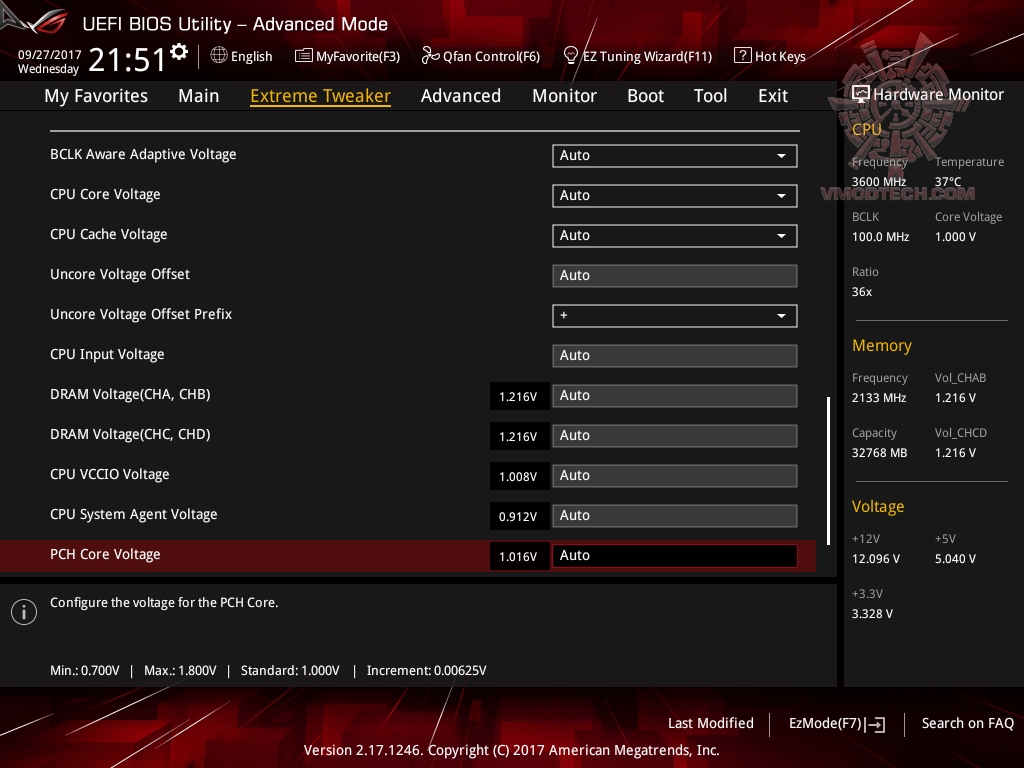Select the Monitor tab

coord(564,95)
